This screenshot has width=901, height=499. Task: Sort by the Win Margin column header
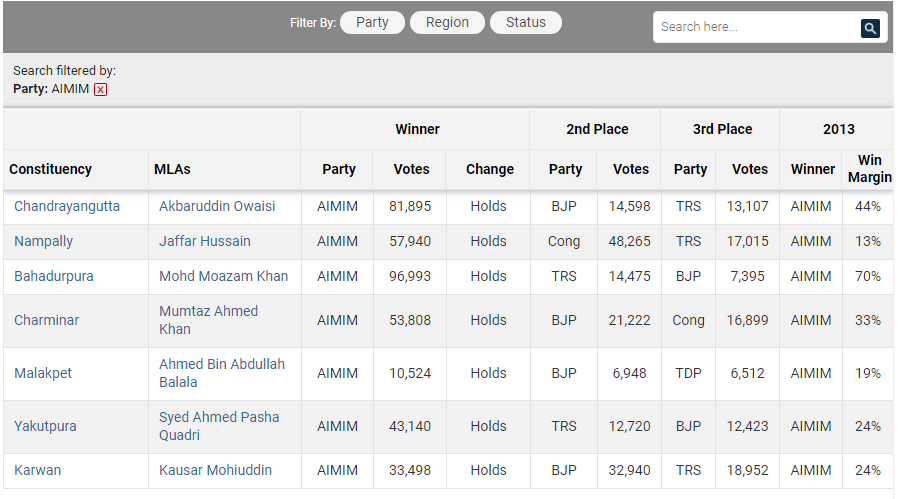[x=869, y=169]
